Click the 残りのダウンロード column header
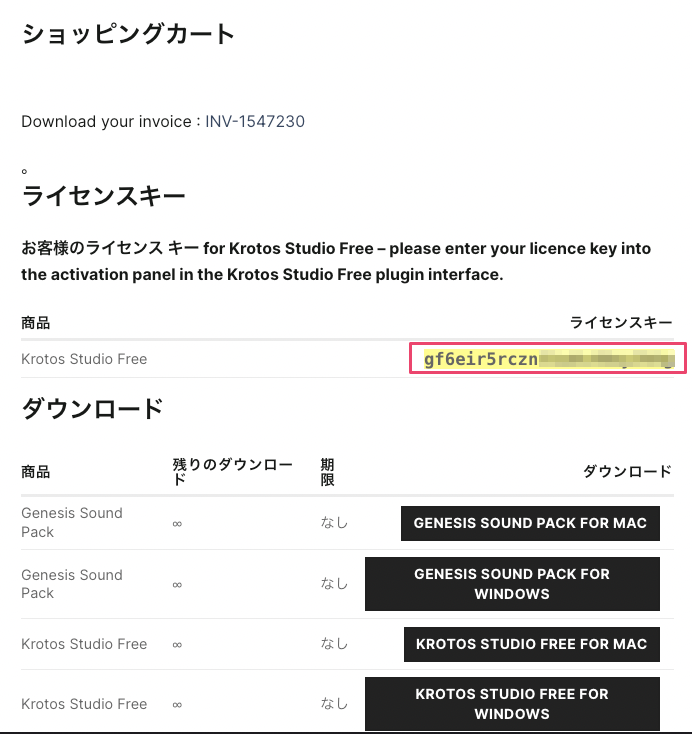This screenshot has height=734, width=692. click(x=232, y=471)
